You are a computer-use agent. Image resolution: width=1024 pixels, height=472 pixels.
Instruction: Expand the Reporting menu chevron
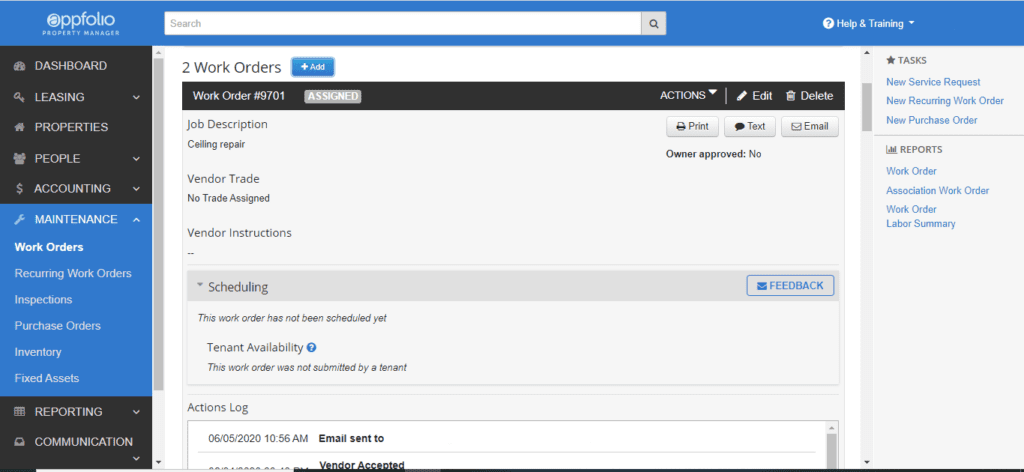coord(136,412)
